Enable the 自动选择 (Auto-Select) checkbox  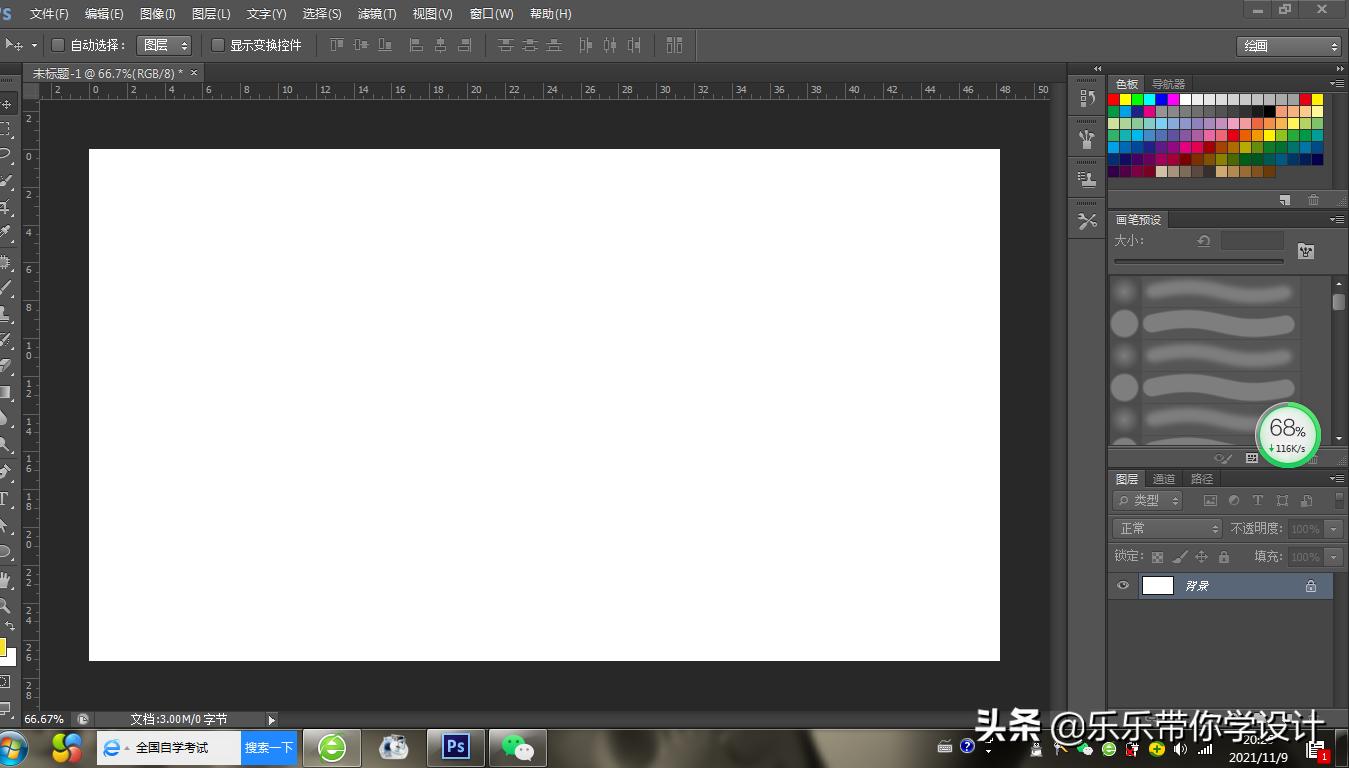(58, 45)
